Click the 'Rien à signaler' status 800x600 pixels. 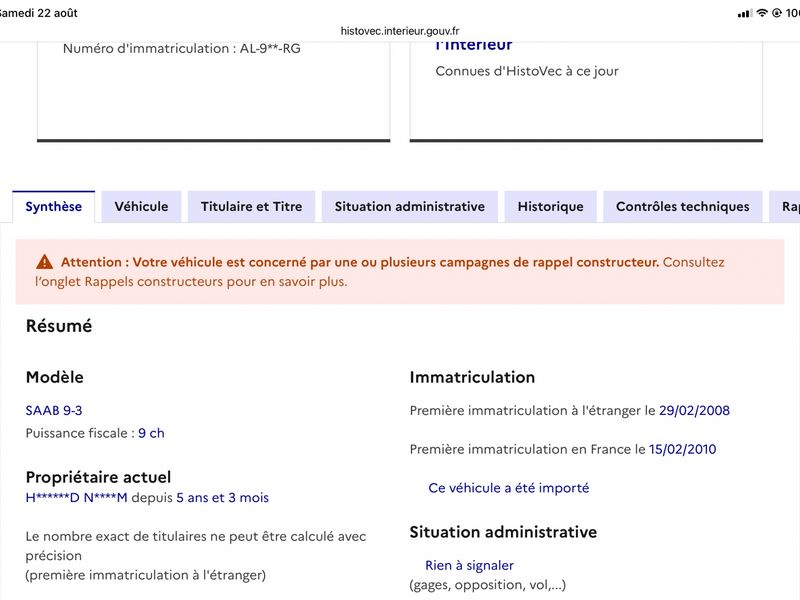click(x=469, y=565)
